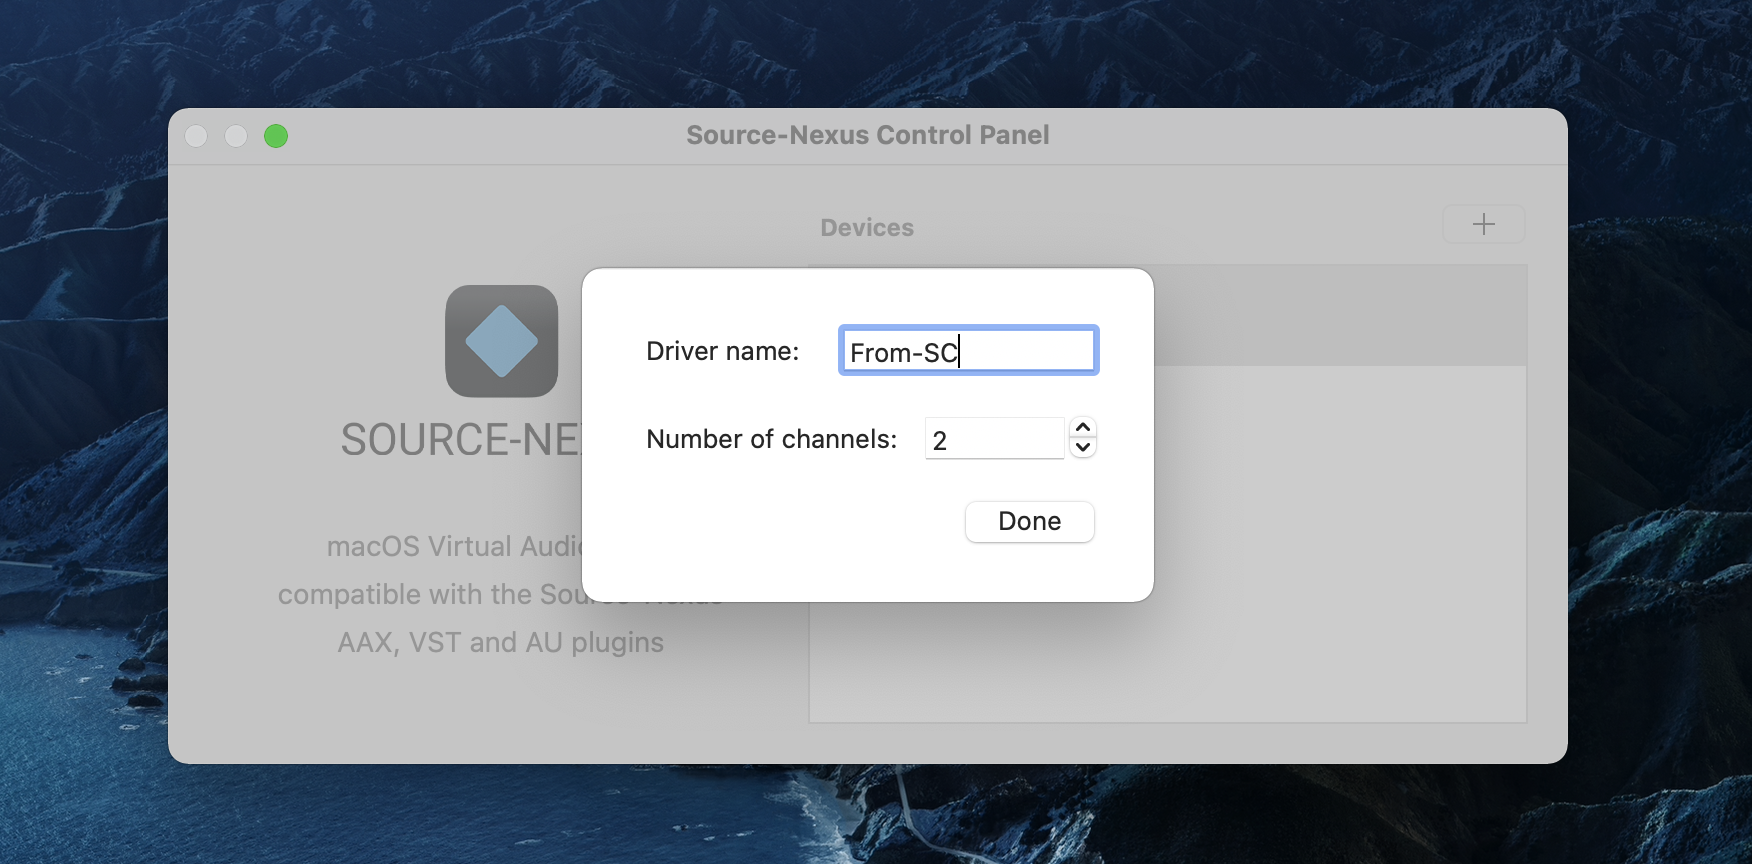Decrease channel count with down stepper arrow
Viewport: 1752px width, 864px height.
tap(1082, 448)
